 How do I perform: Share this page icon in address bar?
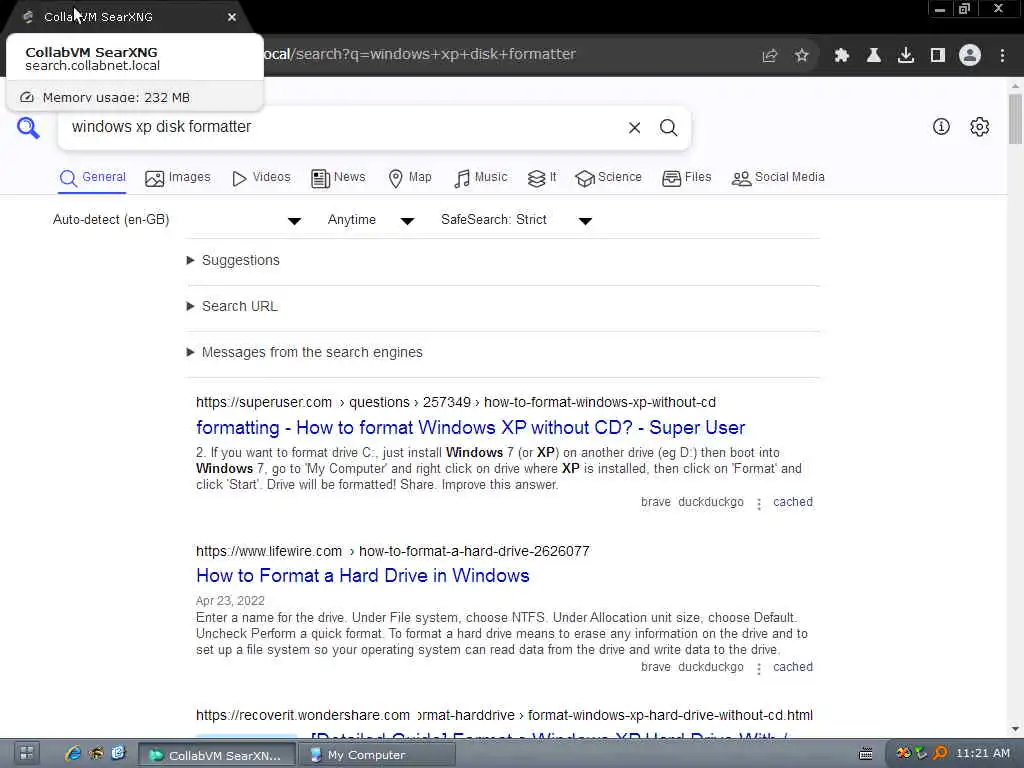point(769,56)
